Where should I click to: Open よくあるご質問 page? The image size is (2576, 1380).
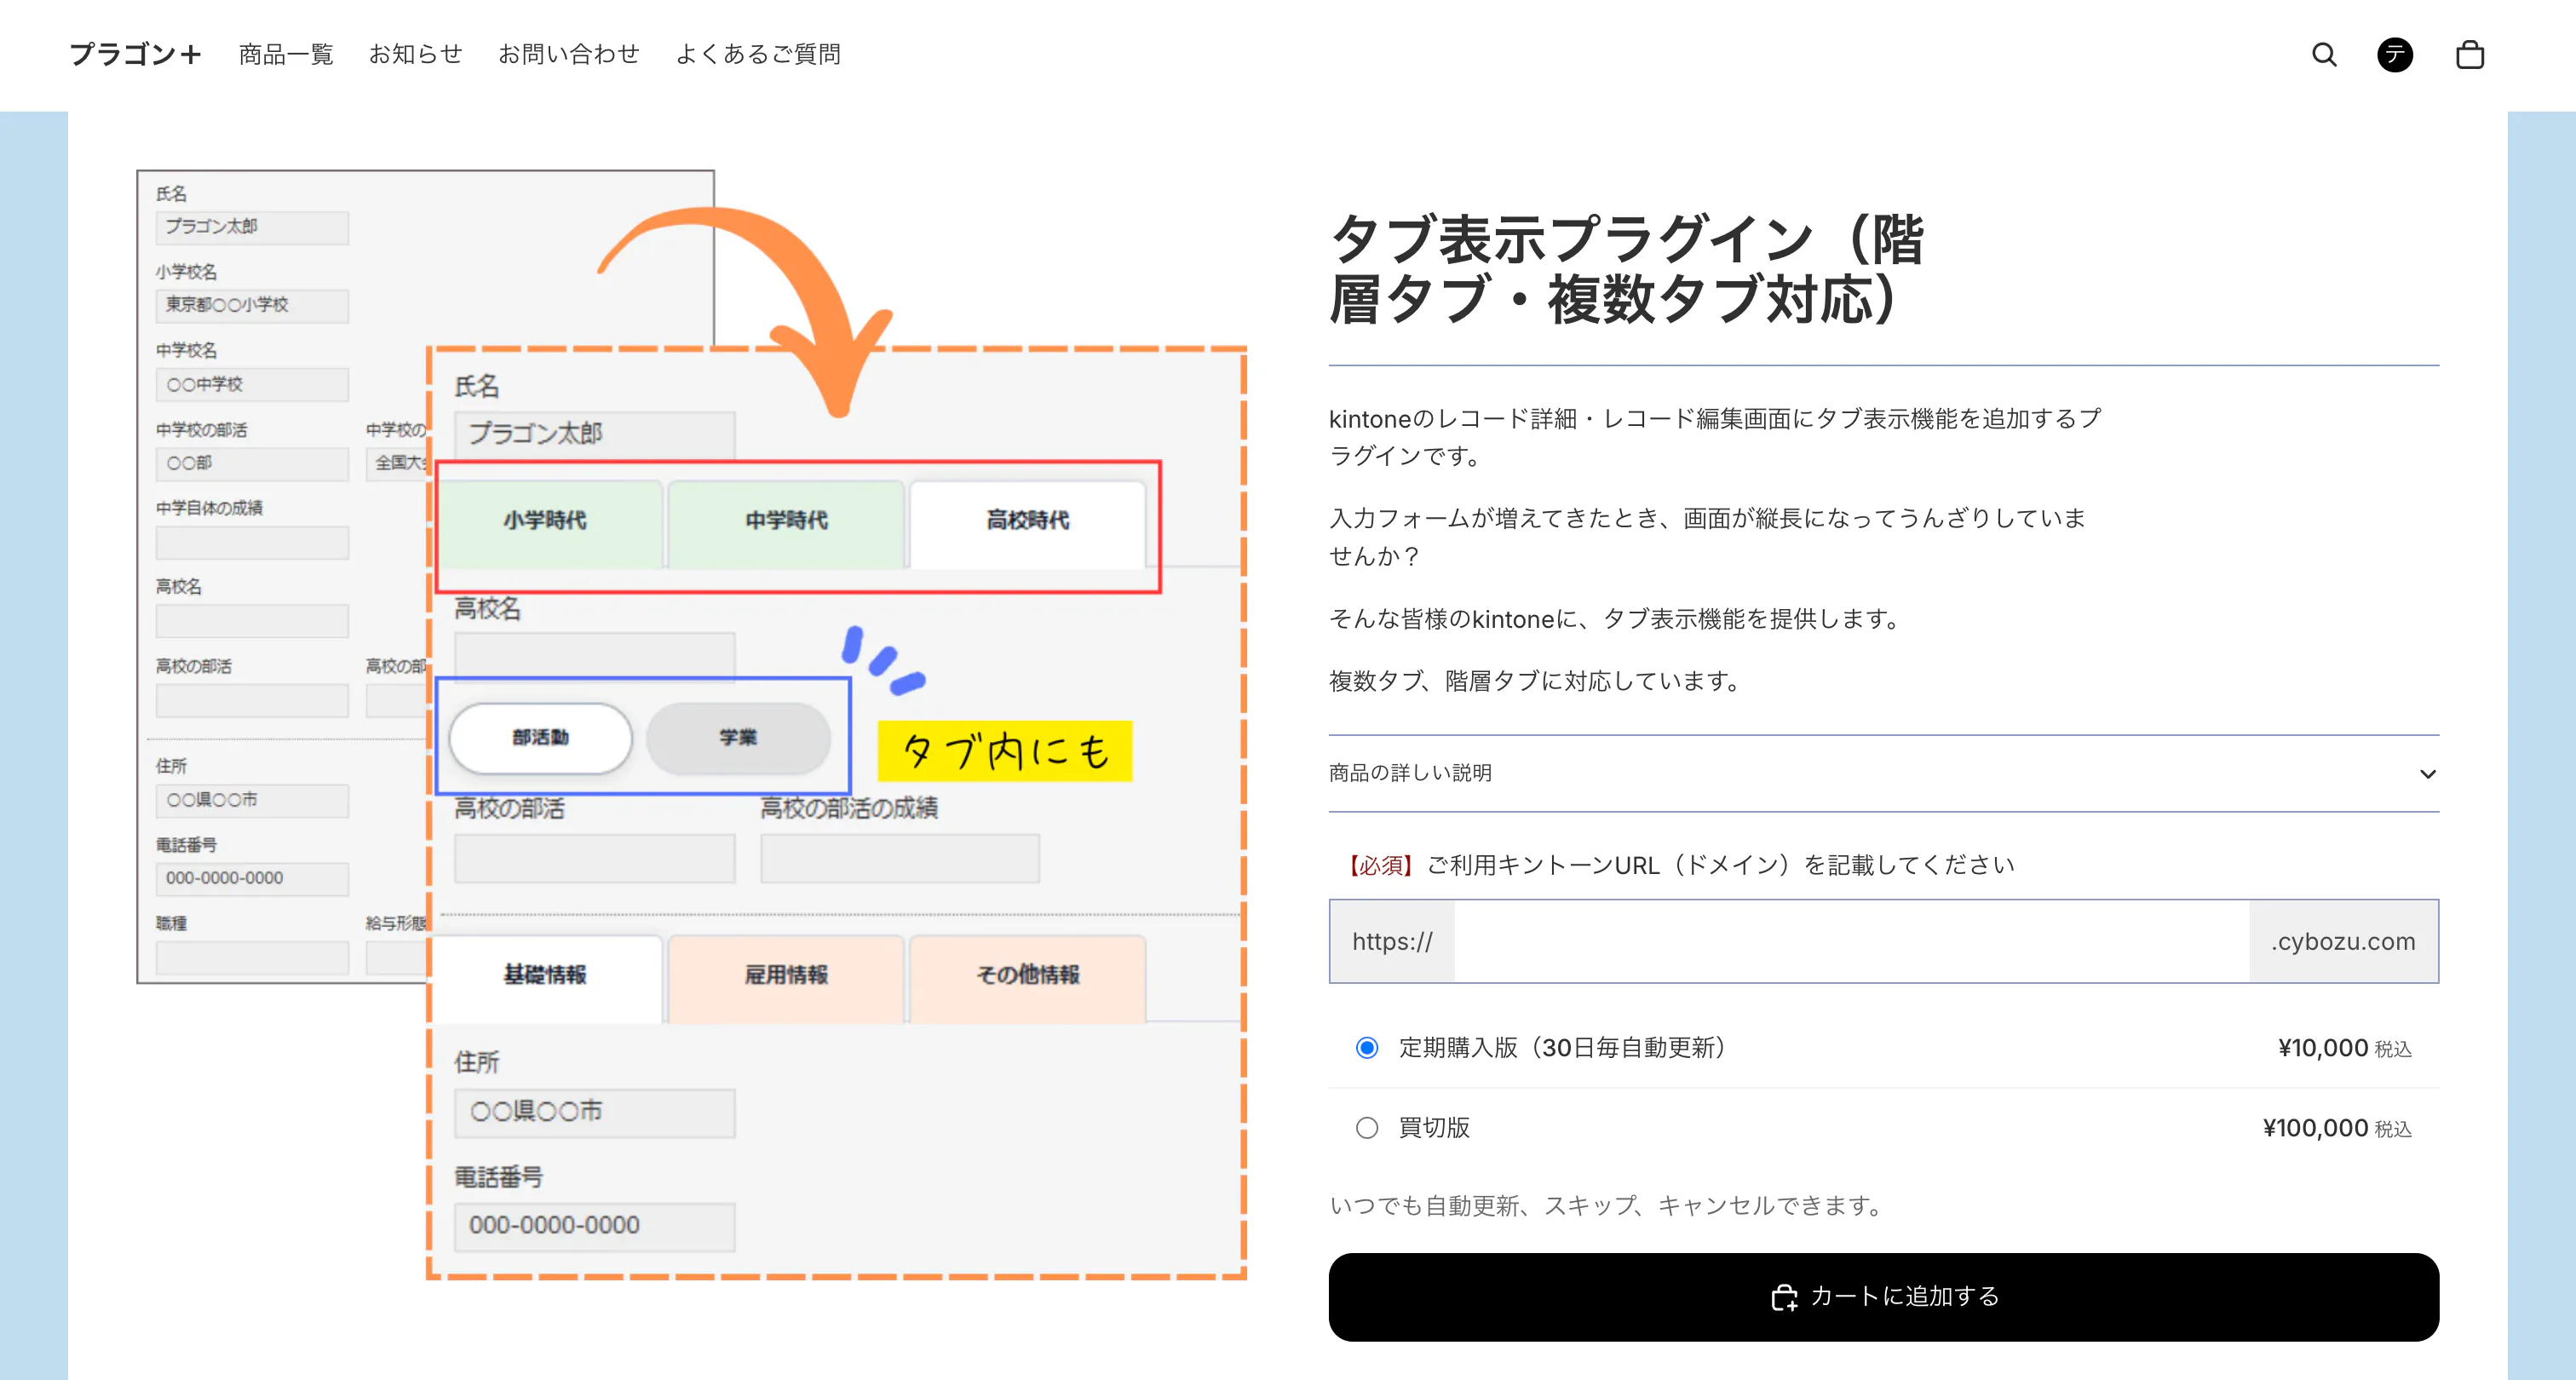[x=758, y=54]
